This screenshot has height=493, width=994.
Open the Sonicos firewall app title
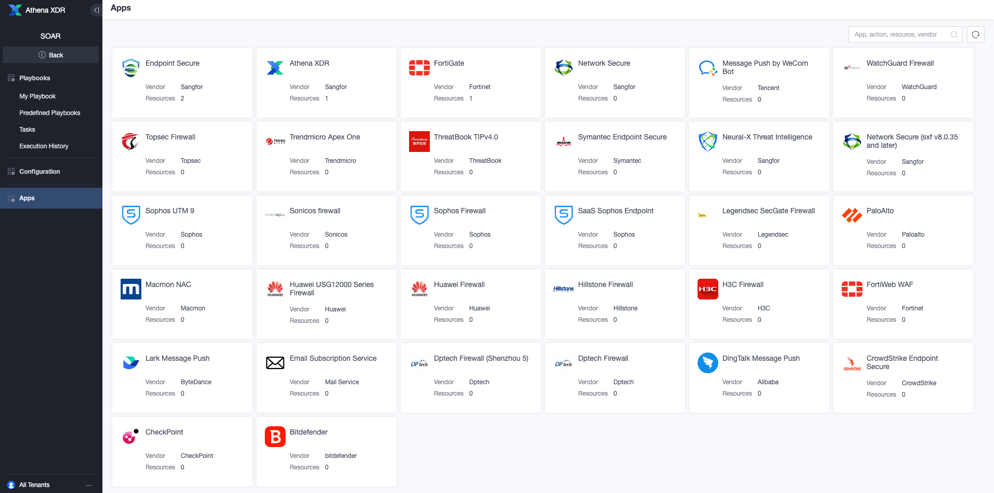point(315,211)
